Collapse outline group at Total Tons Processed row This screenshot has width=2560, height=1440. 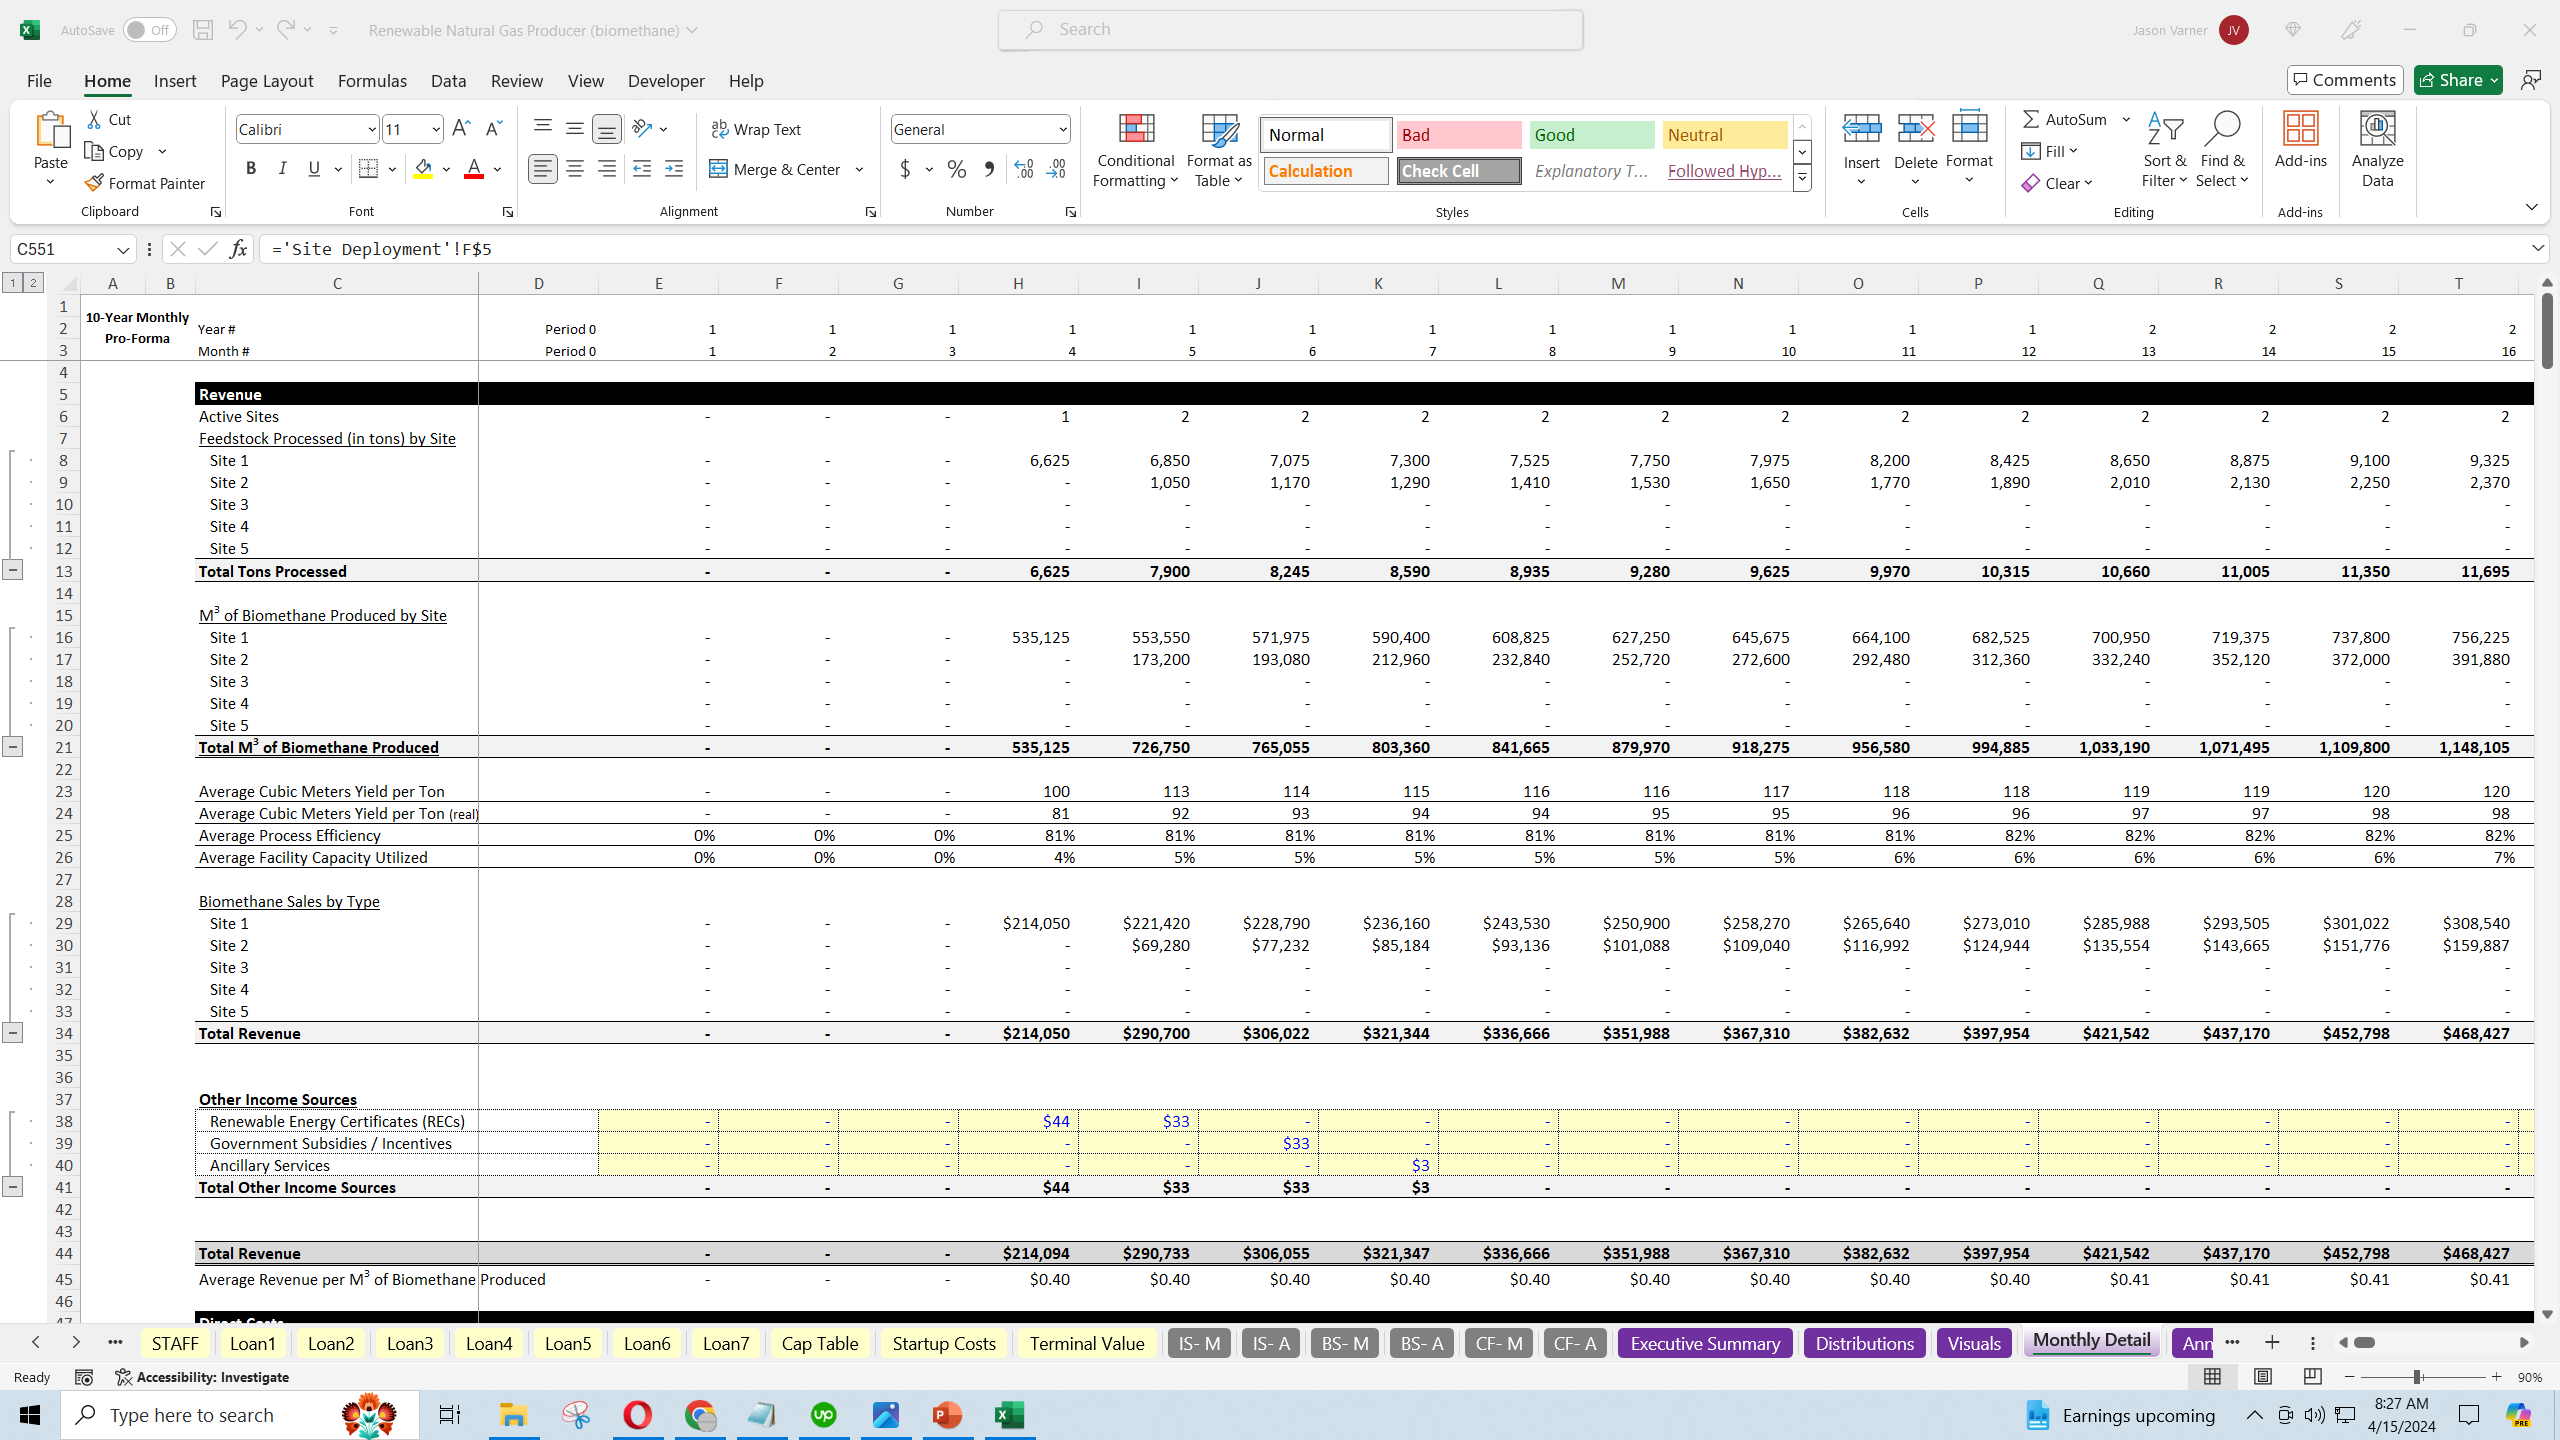pyautogui.click(x=12, y=571)
